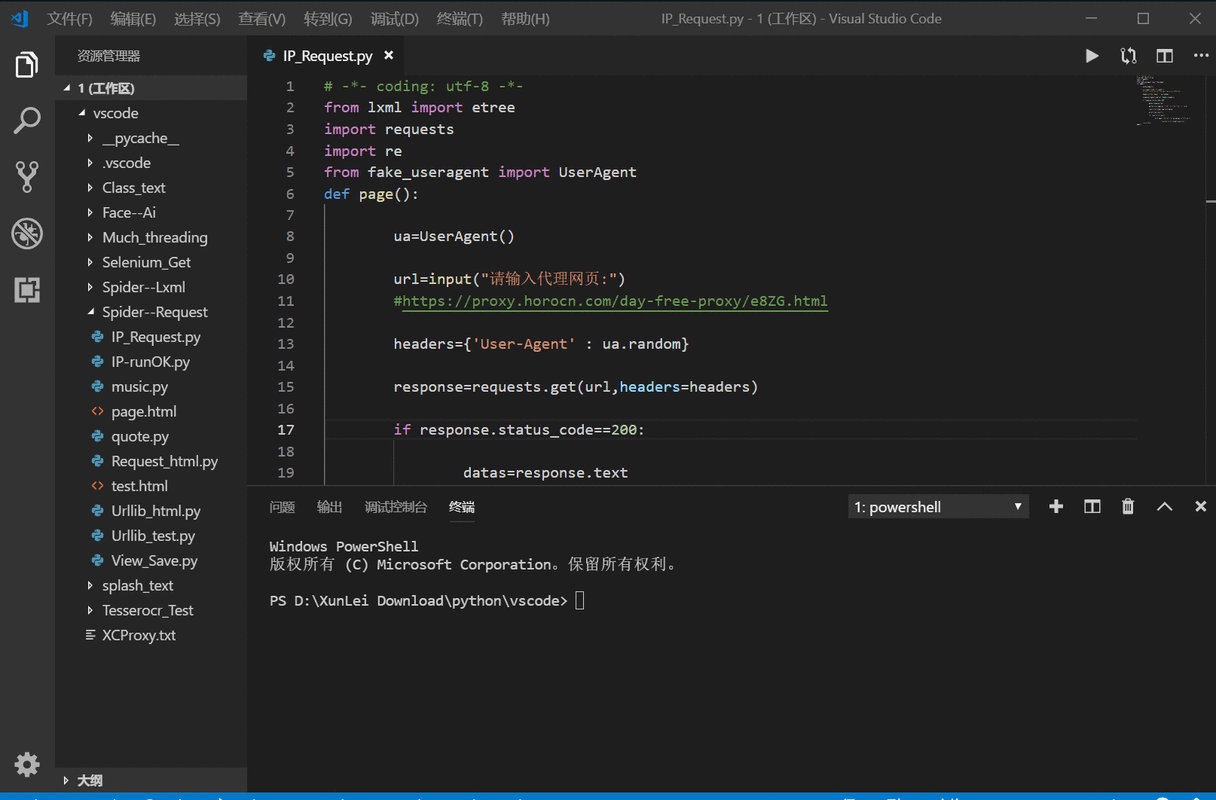The height and width of the screenshot is (800, 1216).
Task: Create a new terminal with plus icon
Action: click(1056, 507)
